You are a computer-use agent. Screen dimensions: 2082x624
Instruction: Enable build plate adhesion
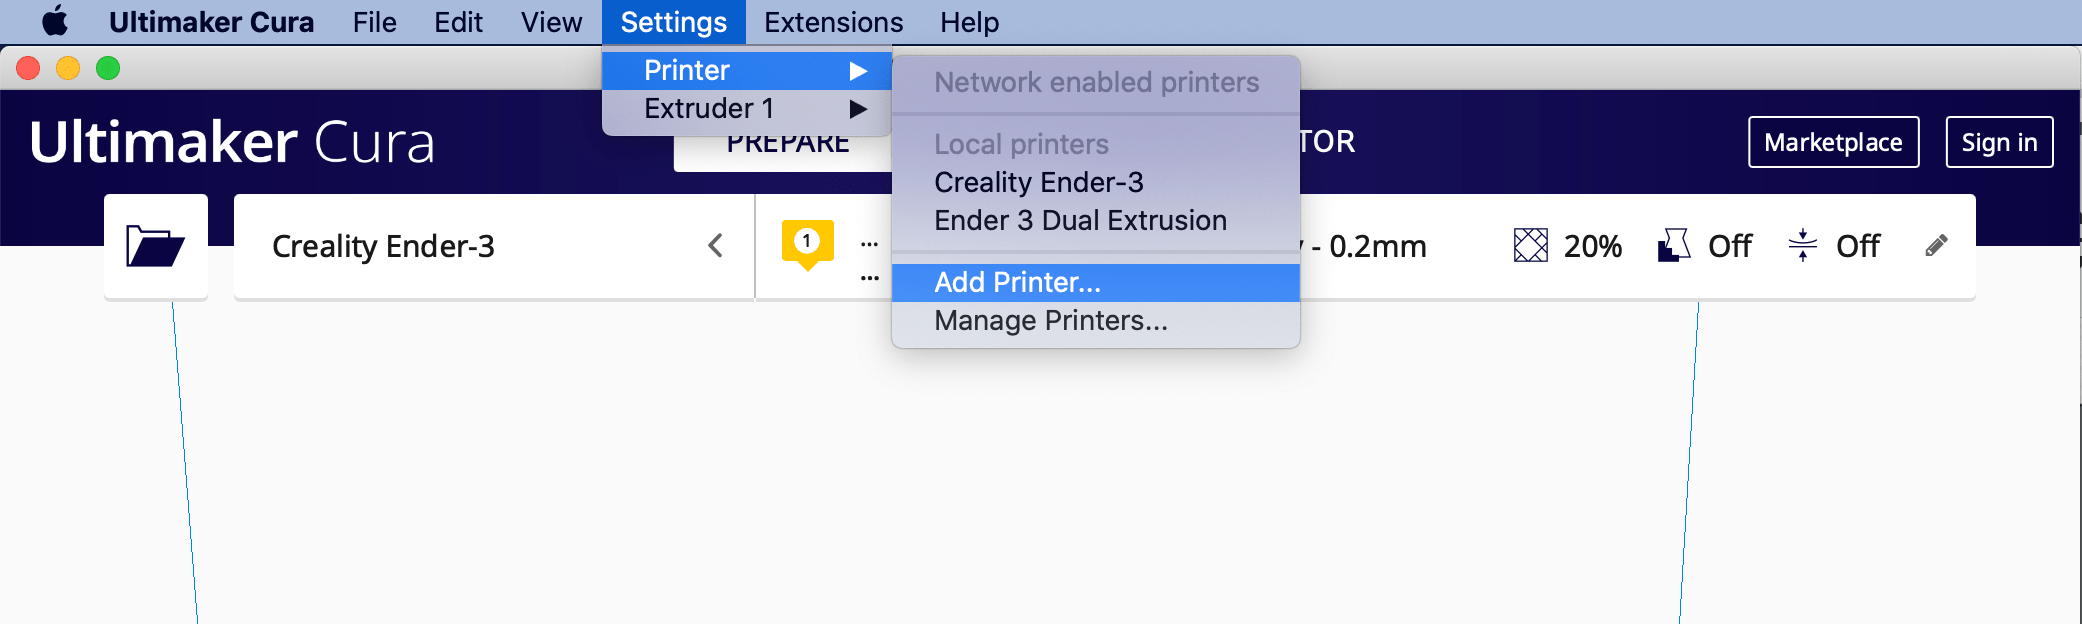1857,245
